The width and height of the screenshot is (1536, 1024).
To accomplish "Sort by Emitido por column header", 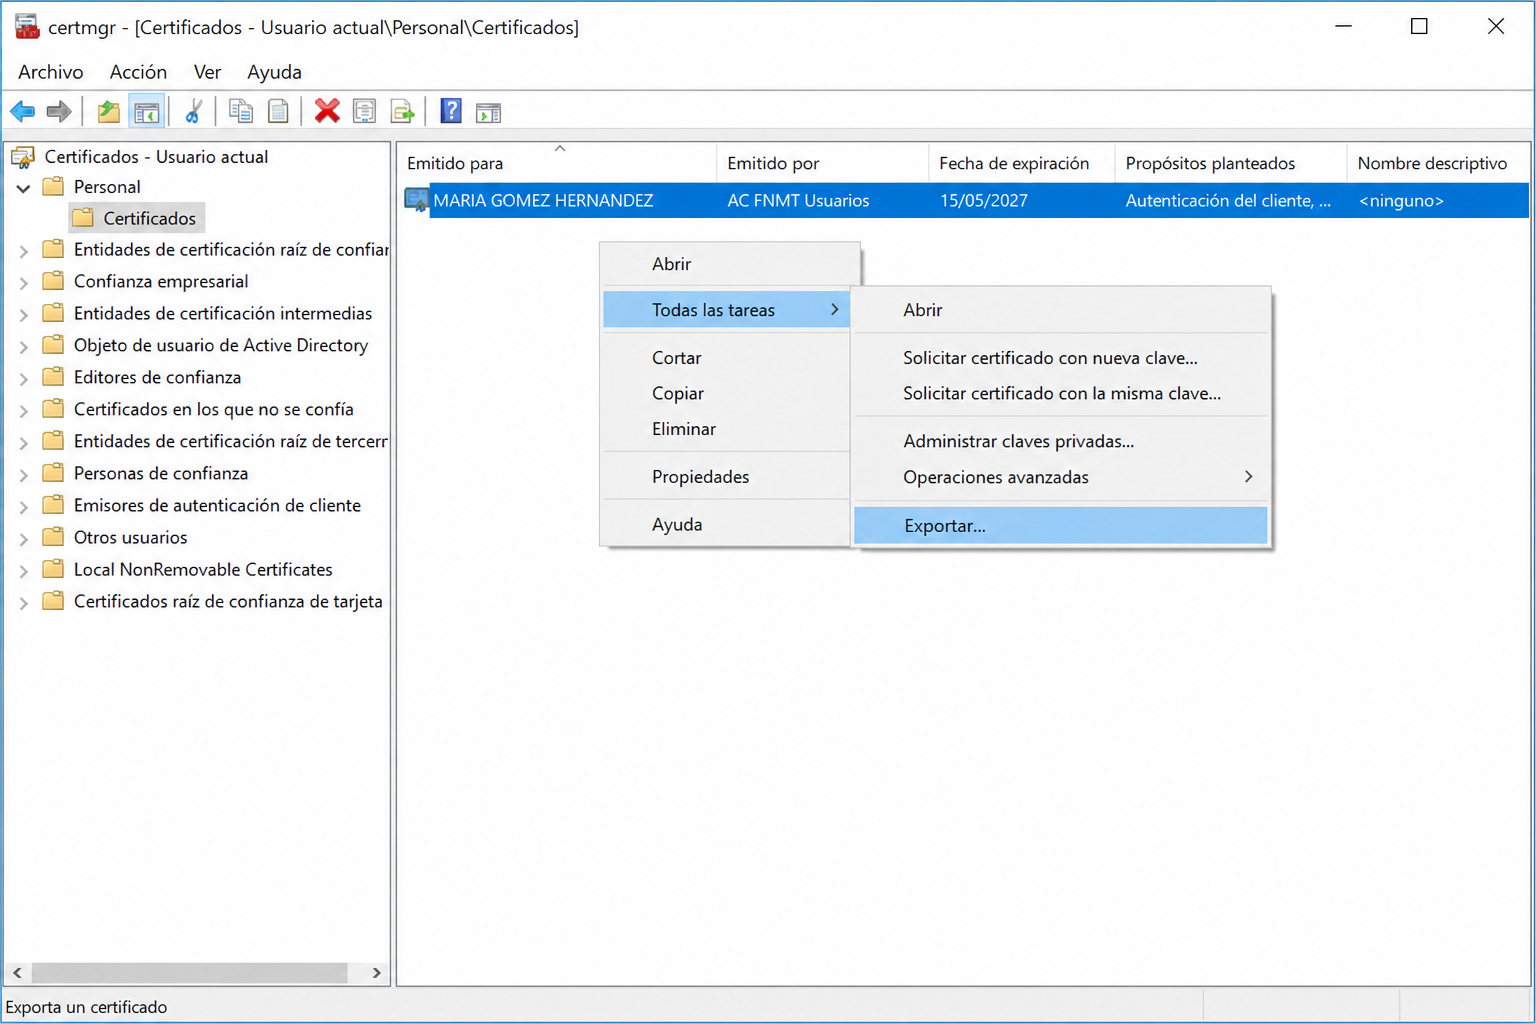I will tap(822, 163).
